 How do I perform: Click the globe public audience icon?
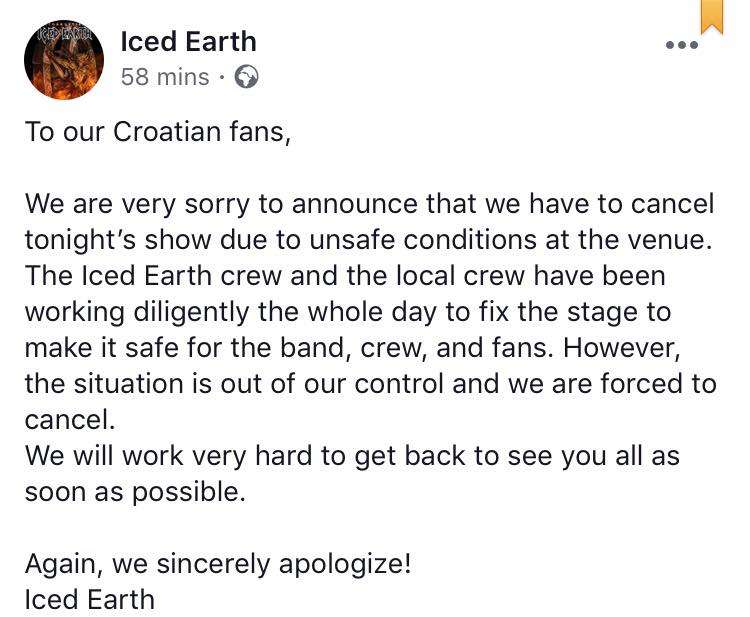[x=245, y=77]
